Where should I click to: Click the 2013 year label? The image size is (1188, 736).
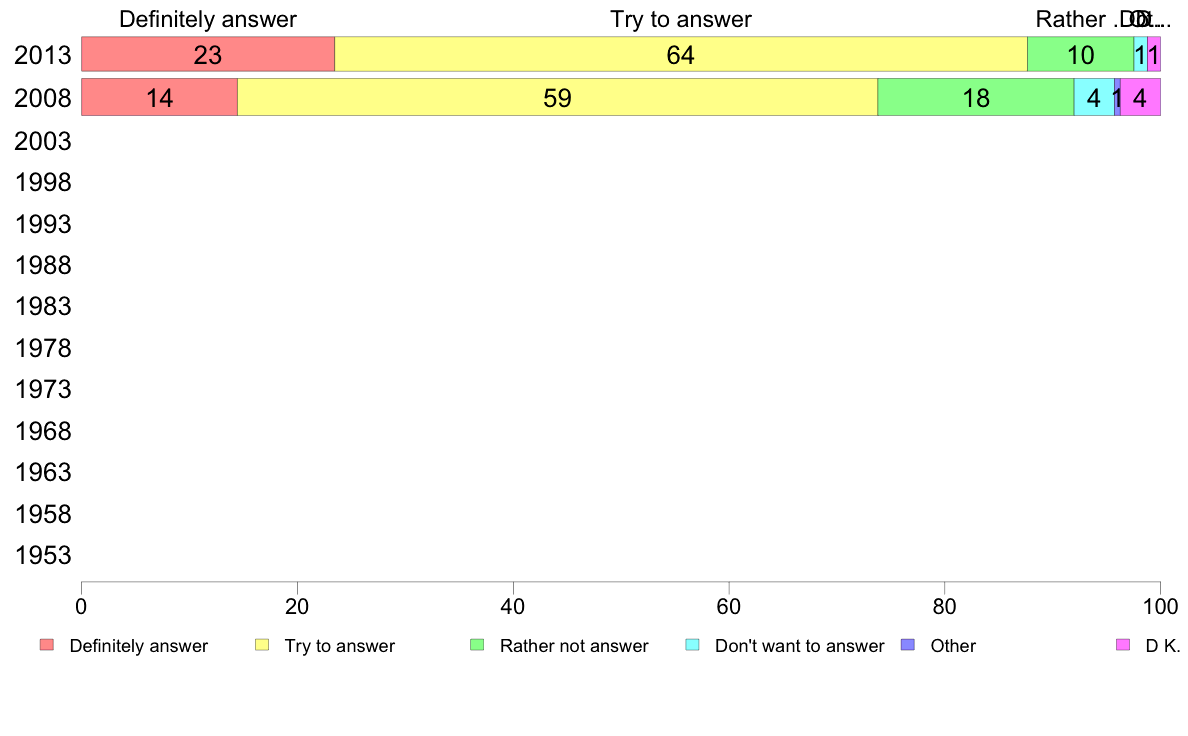[42, 55]
